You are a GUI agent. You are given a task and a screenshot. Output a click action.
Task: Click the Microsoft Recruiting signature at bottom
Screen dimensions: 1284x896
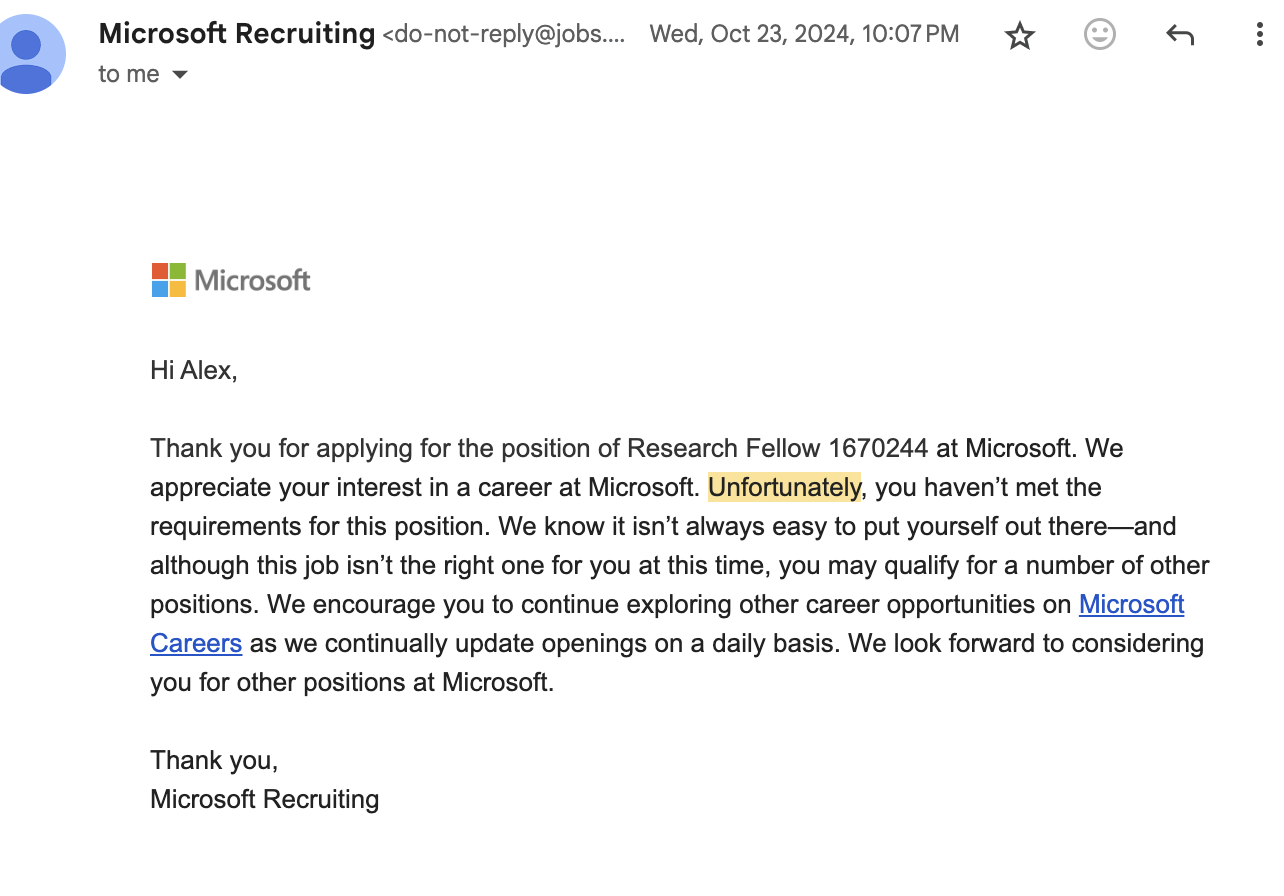pyautogui.click(x=265, y=799)
